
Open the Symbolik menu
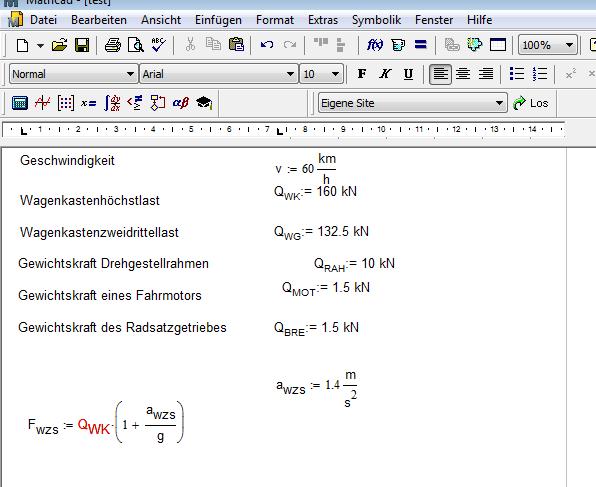(x=376, y=20)
